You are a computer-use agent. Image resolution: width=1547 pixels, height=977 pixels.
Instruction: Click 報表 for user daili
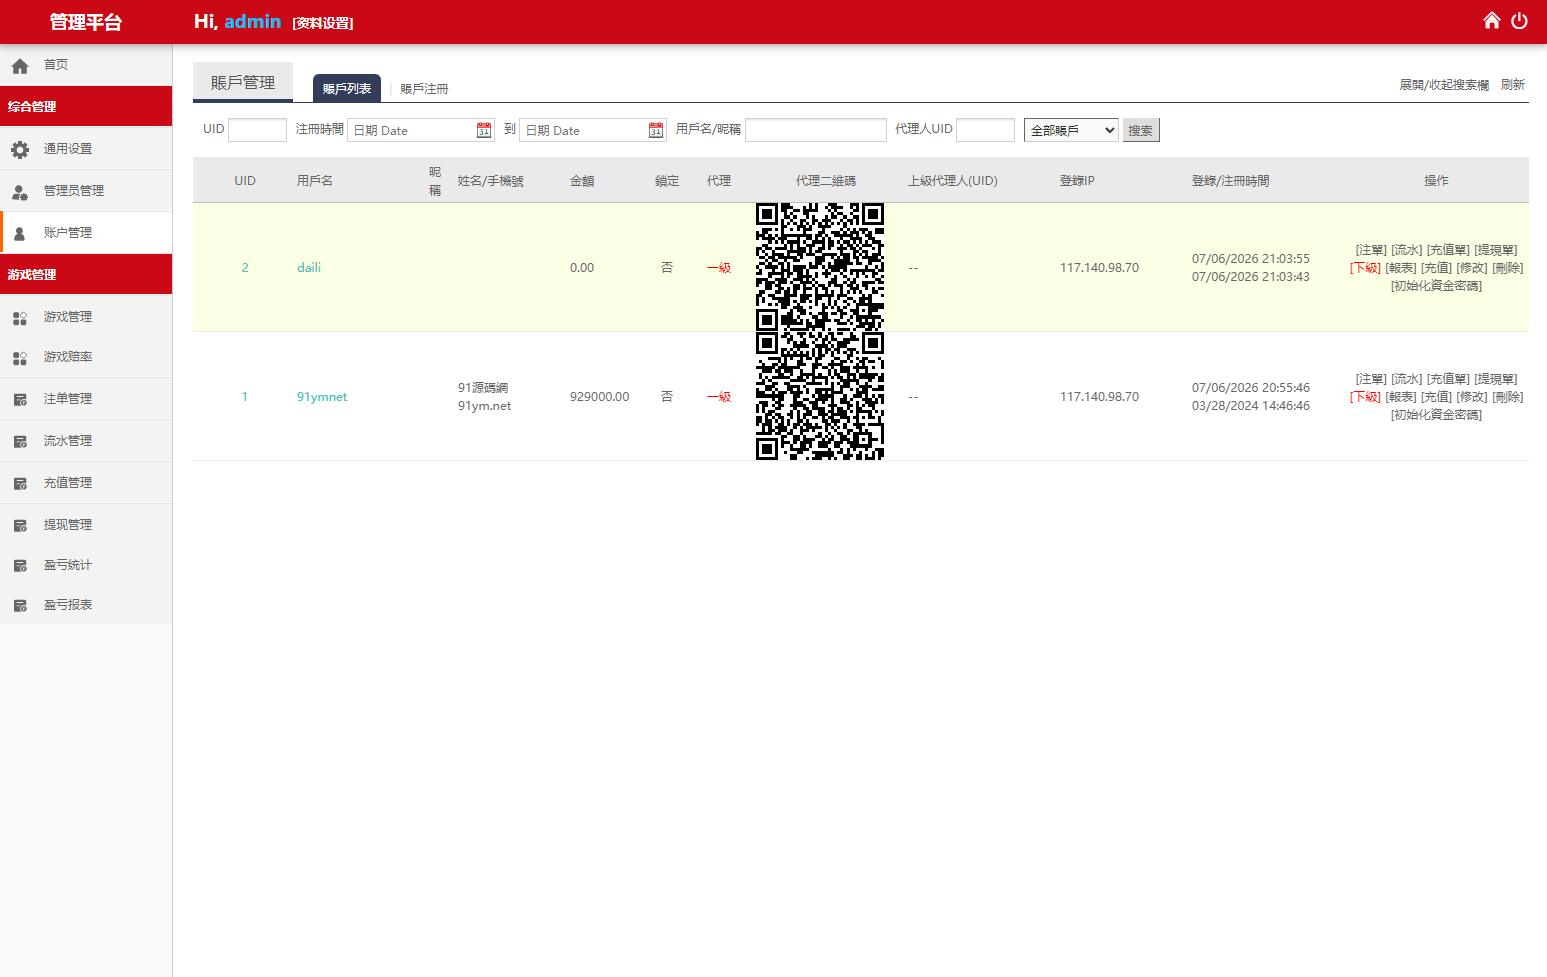pyautogui.click(x=1401, y=268)
